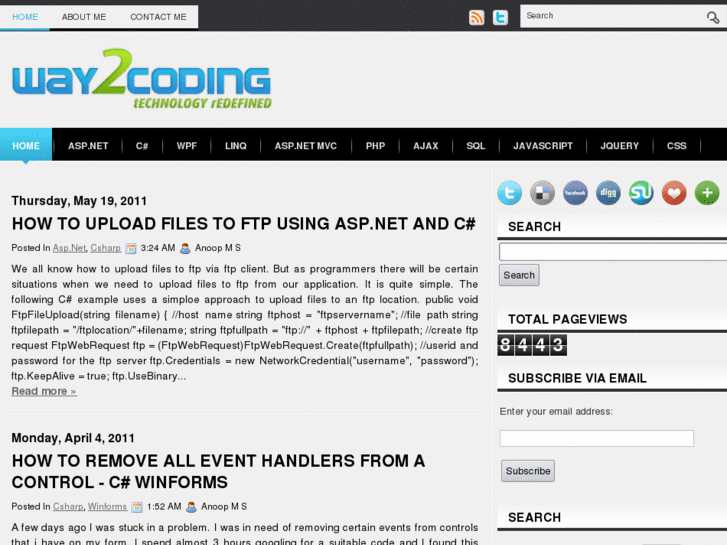Click calendar icon beside 1:52 AM
The height and width of the screenshot is (545, 727).
(137, 507)
